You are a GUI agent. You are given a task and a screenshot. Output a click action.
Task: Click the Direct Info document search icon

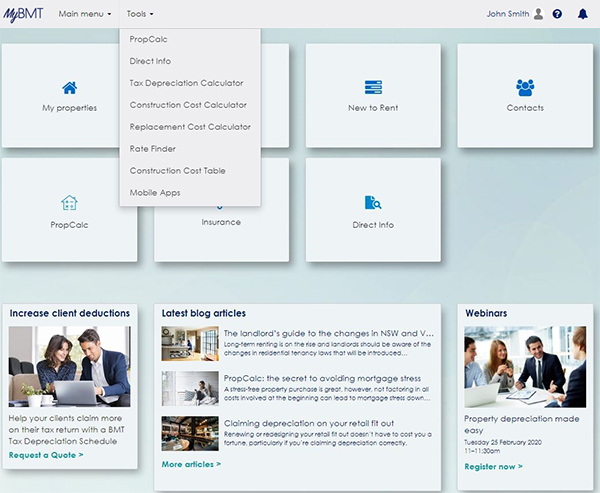pyautogui.click(x=373, y=202)
